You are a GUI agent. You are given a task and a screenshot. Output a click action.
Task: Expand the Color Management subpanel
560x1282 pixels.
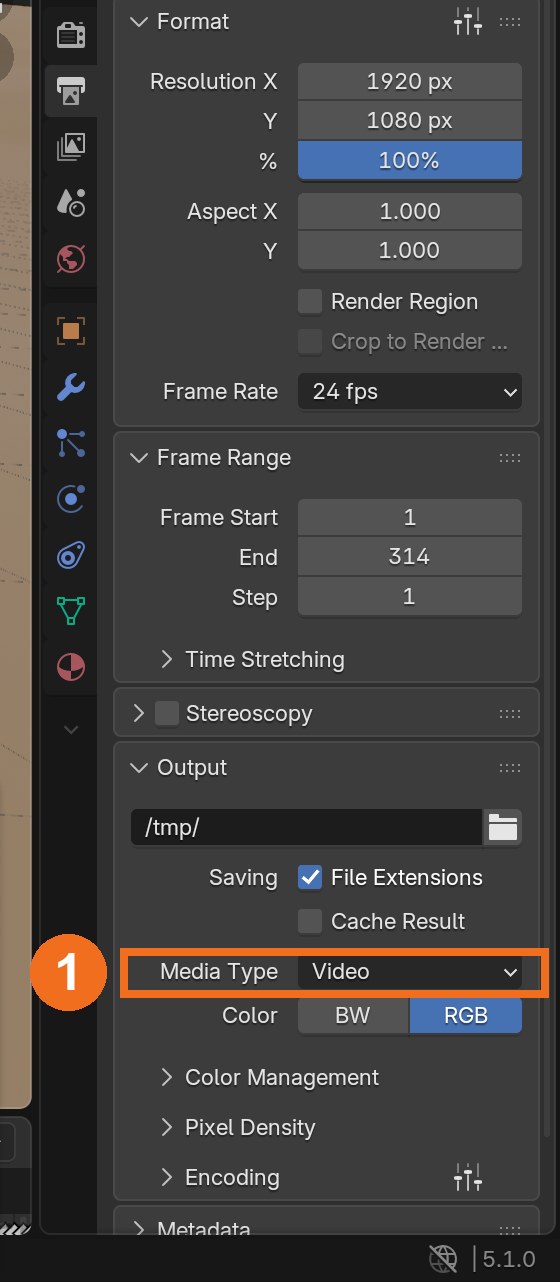[x=167, y=1077]
